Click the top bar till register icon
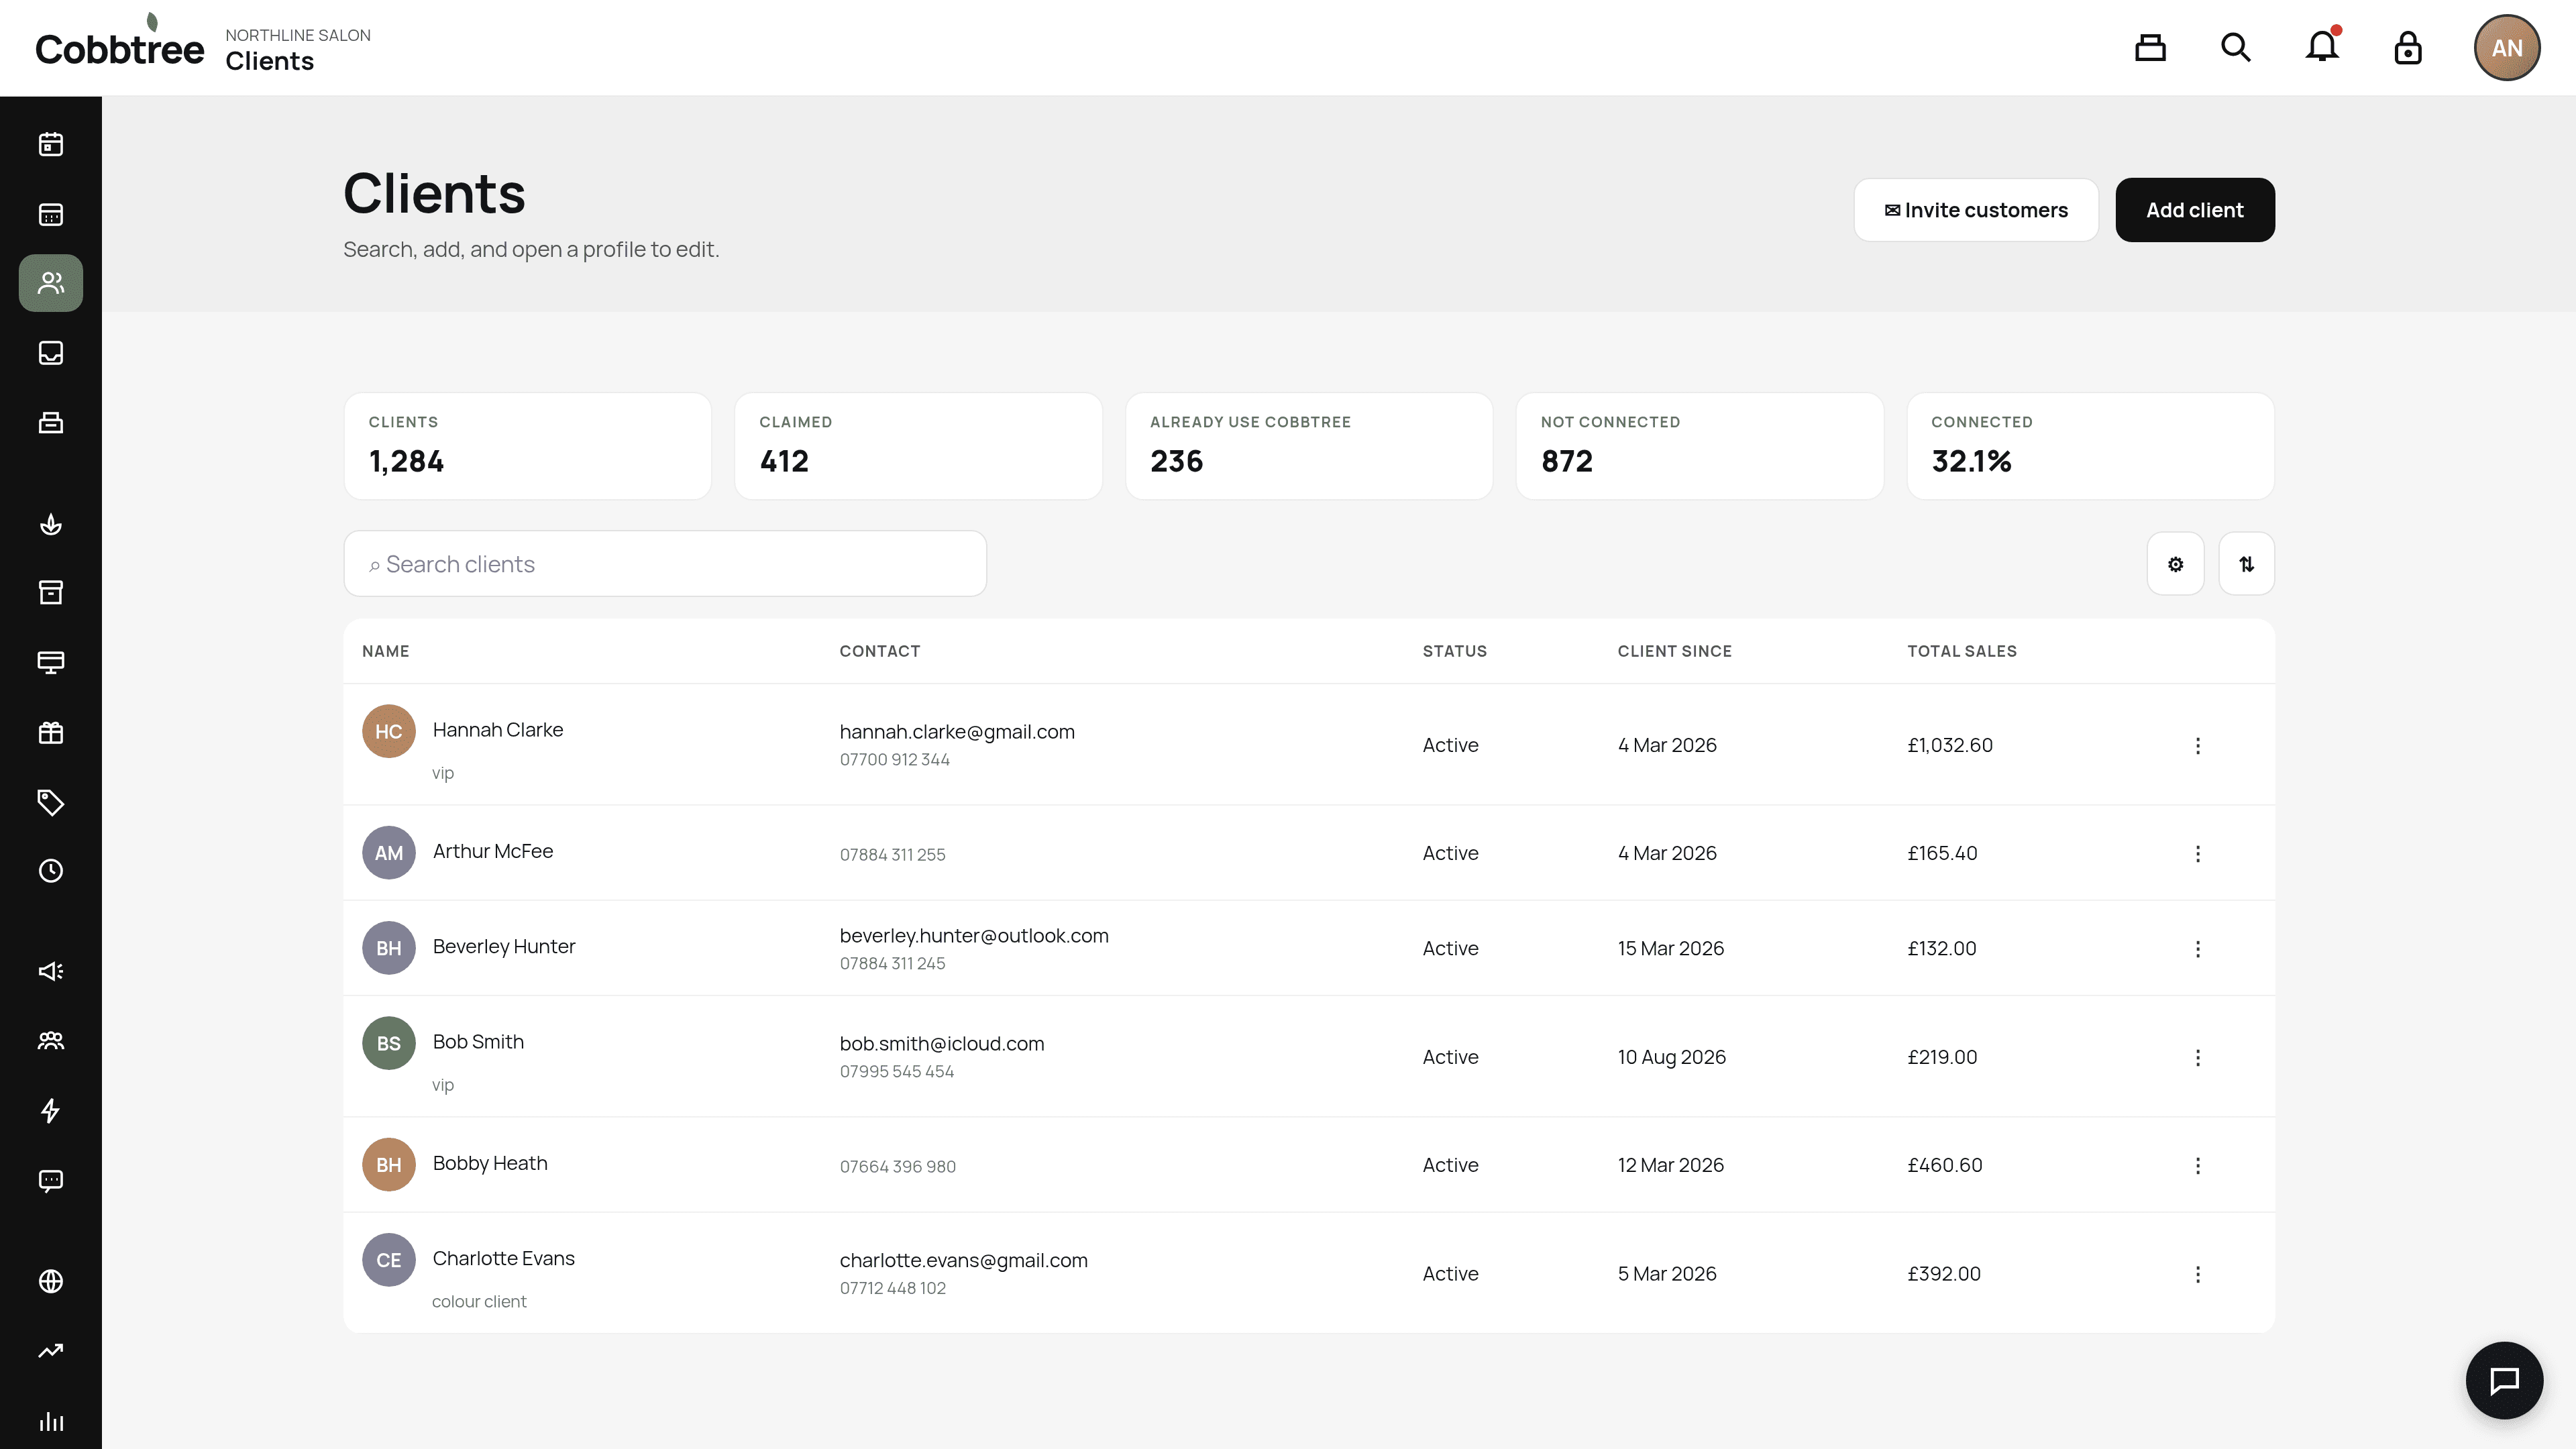Screen dimensions: 2576x1449 (x=2150, y=47)
